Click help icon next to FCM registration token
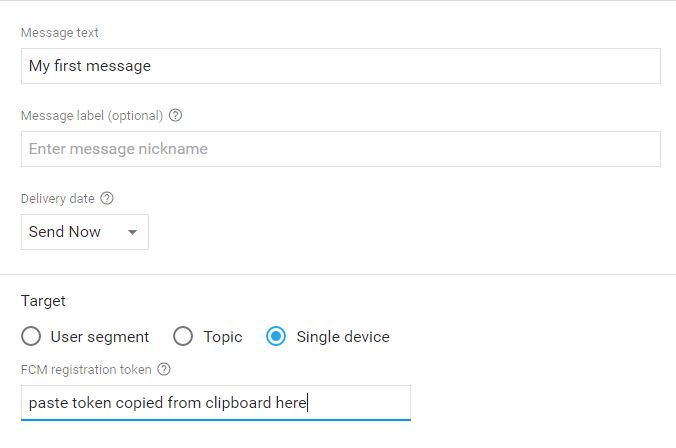The height and width of the screenshot is (448, 676). pyautogui.click(x=165, y=369)
